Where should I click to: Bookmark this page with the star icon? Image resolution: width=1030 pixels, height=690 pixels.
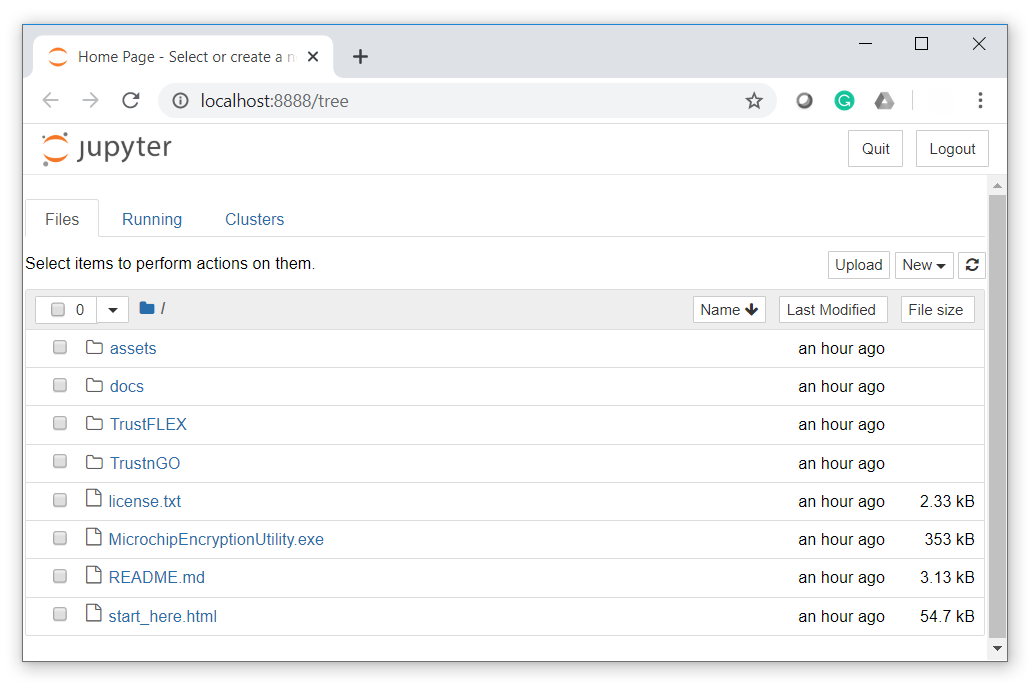click(x=754, y=100)
